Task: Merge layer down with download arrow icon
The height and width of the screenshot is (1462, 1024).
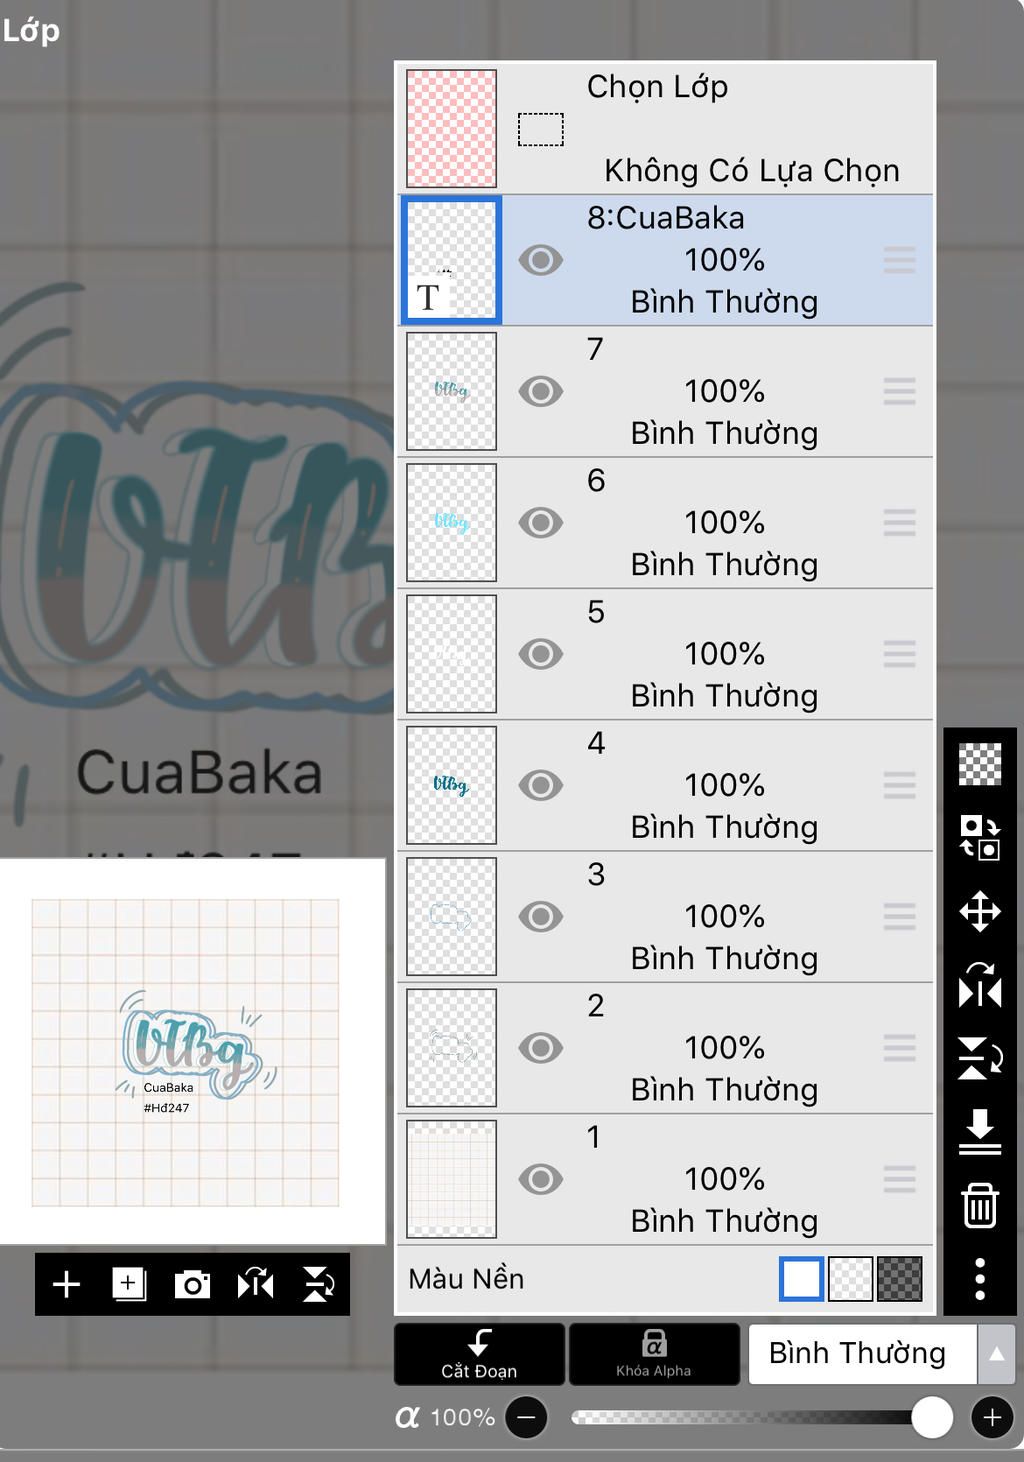Action: point(980,1130)
